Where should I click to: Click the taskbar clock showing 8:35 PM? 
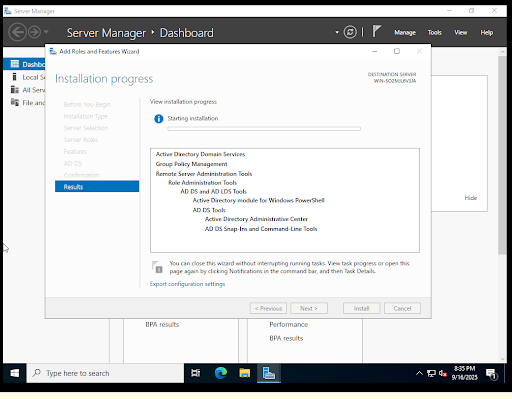(465, 373)
